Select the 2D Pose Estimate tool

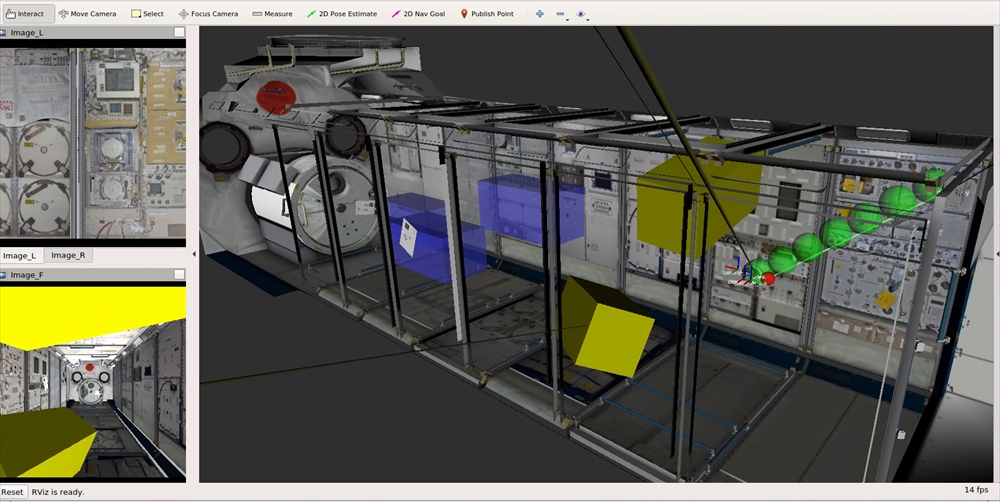point(342,14)
